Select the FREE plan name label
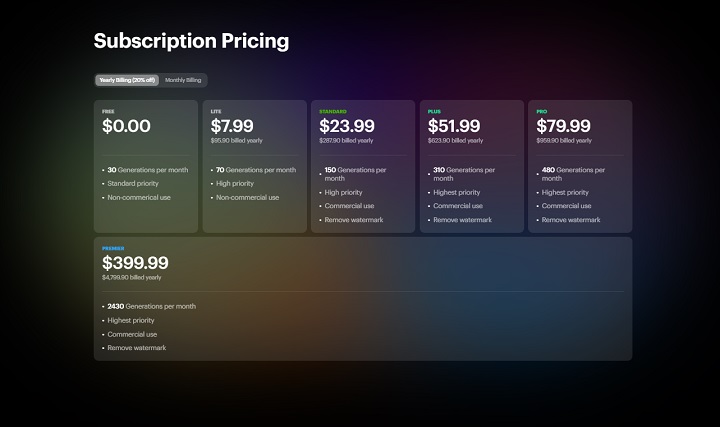This screenshot has width=720, height=427. pos(108,111)
